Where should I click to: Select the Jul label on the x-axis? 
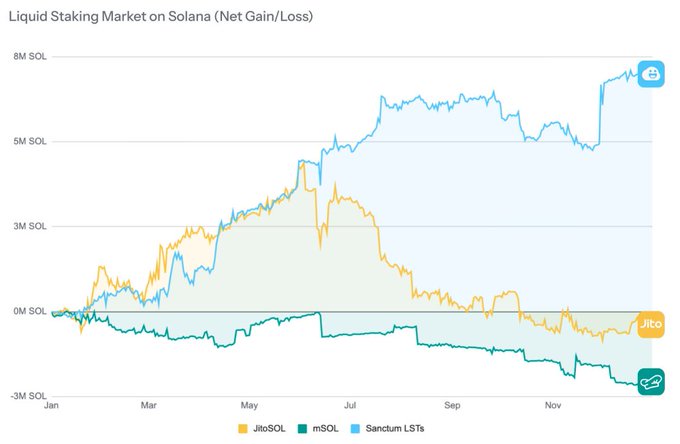pos(350,407)
